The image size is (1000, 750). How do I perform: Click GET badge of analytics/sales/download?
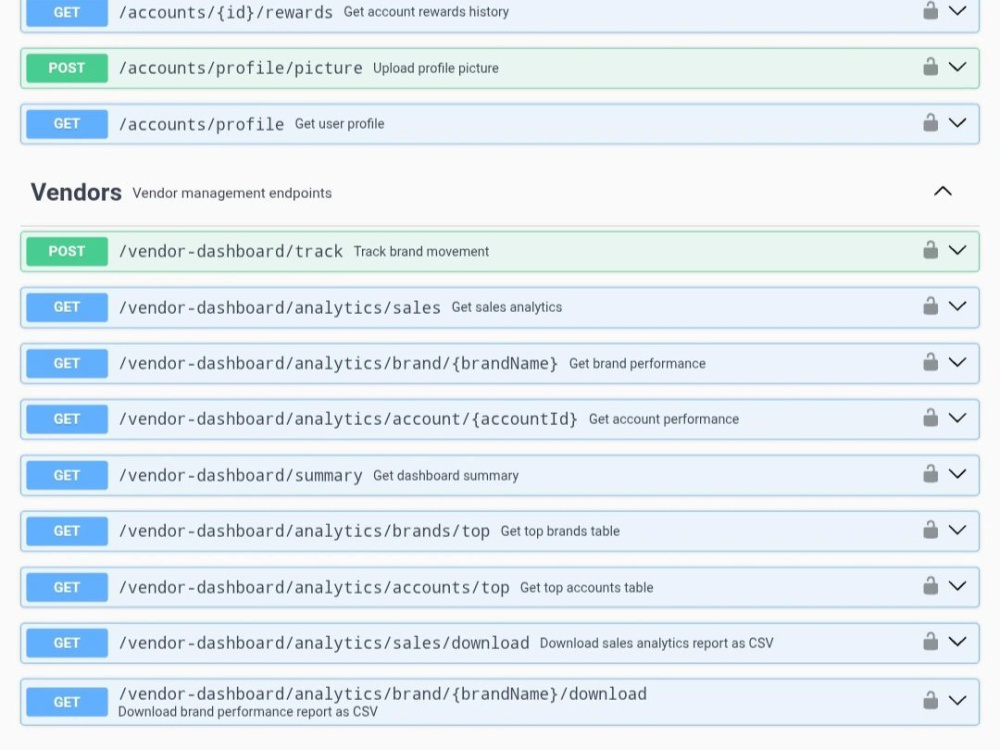click(x=67, y=643)
